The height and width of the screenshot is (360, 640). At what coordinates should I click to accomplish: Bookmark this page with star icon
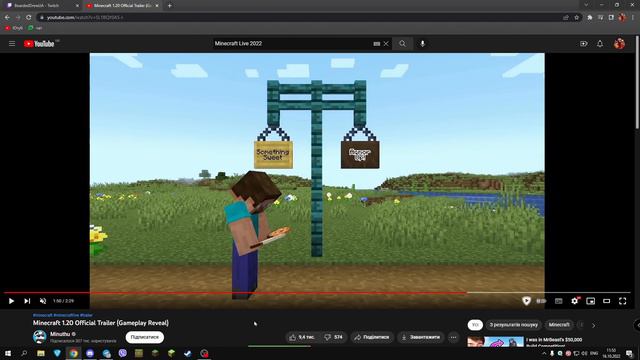point(576,18)
